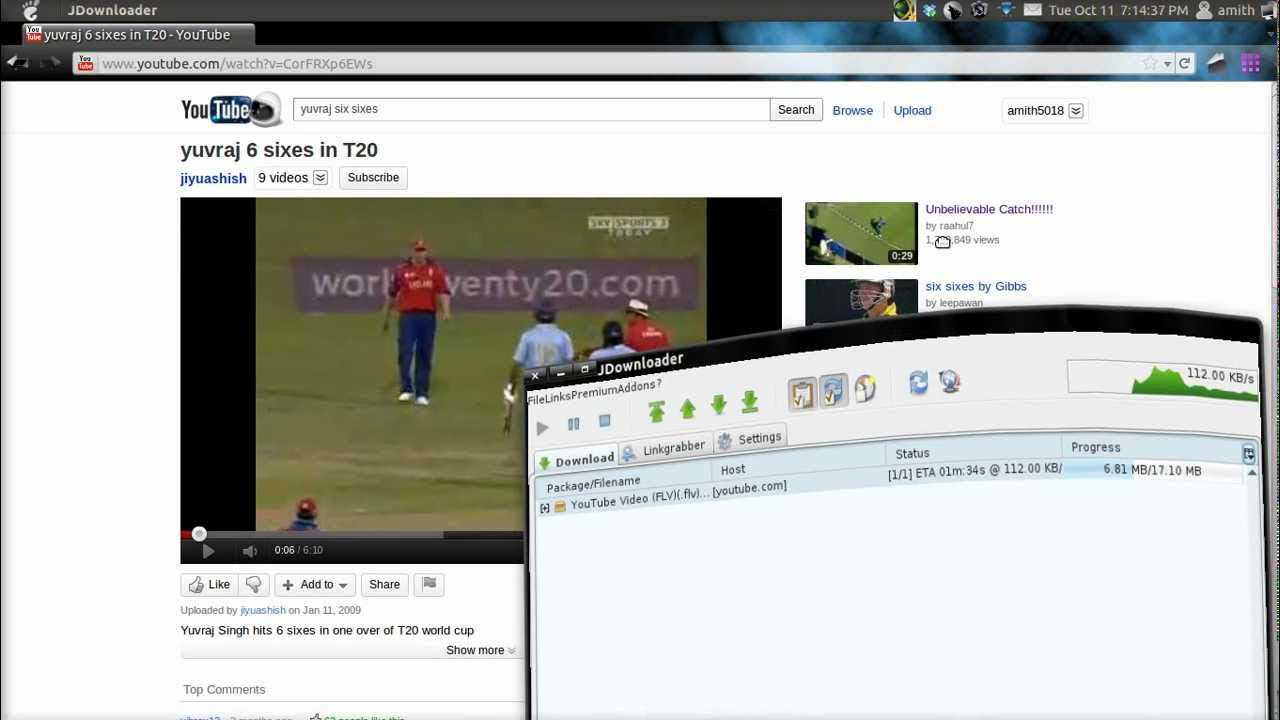Click the YouTube logo
The image size is (1280, 720).
(230, 110)
